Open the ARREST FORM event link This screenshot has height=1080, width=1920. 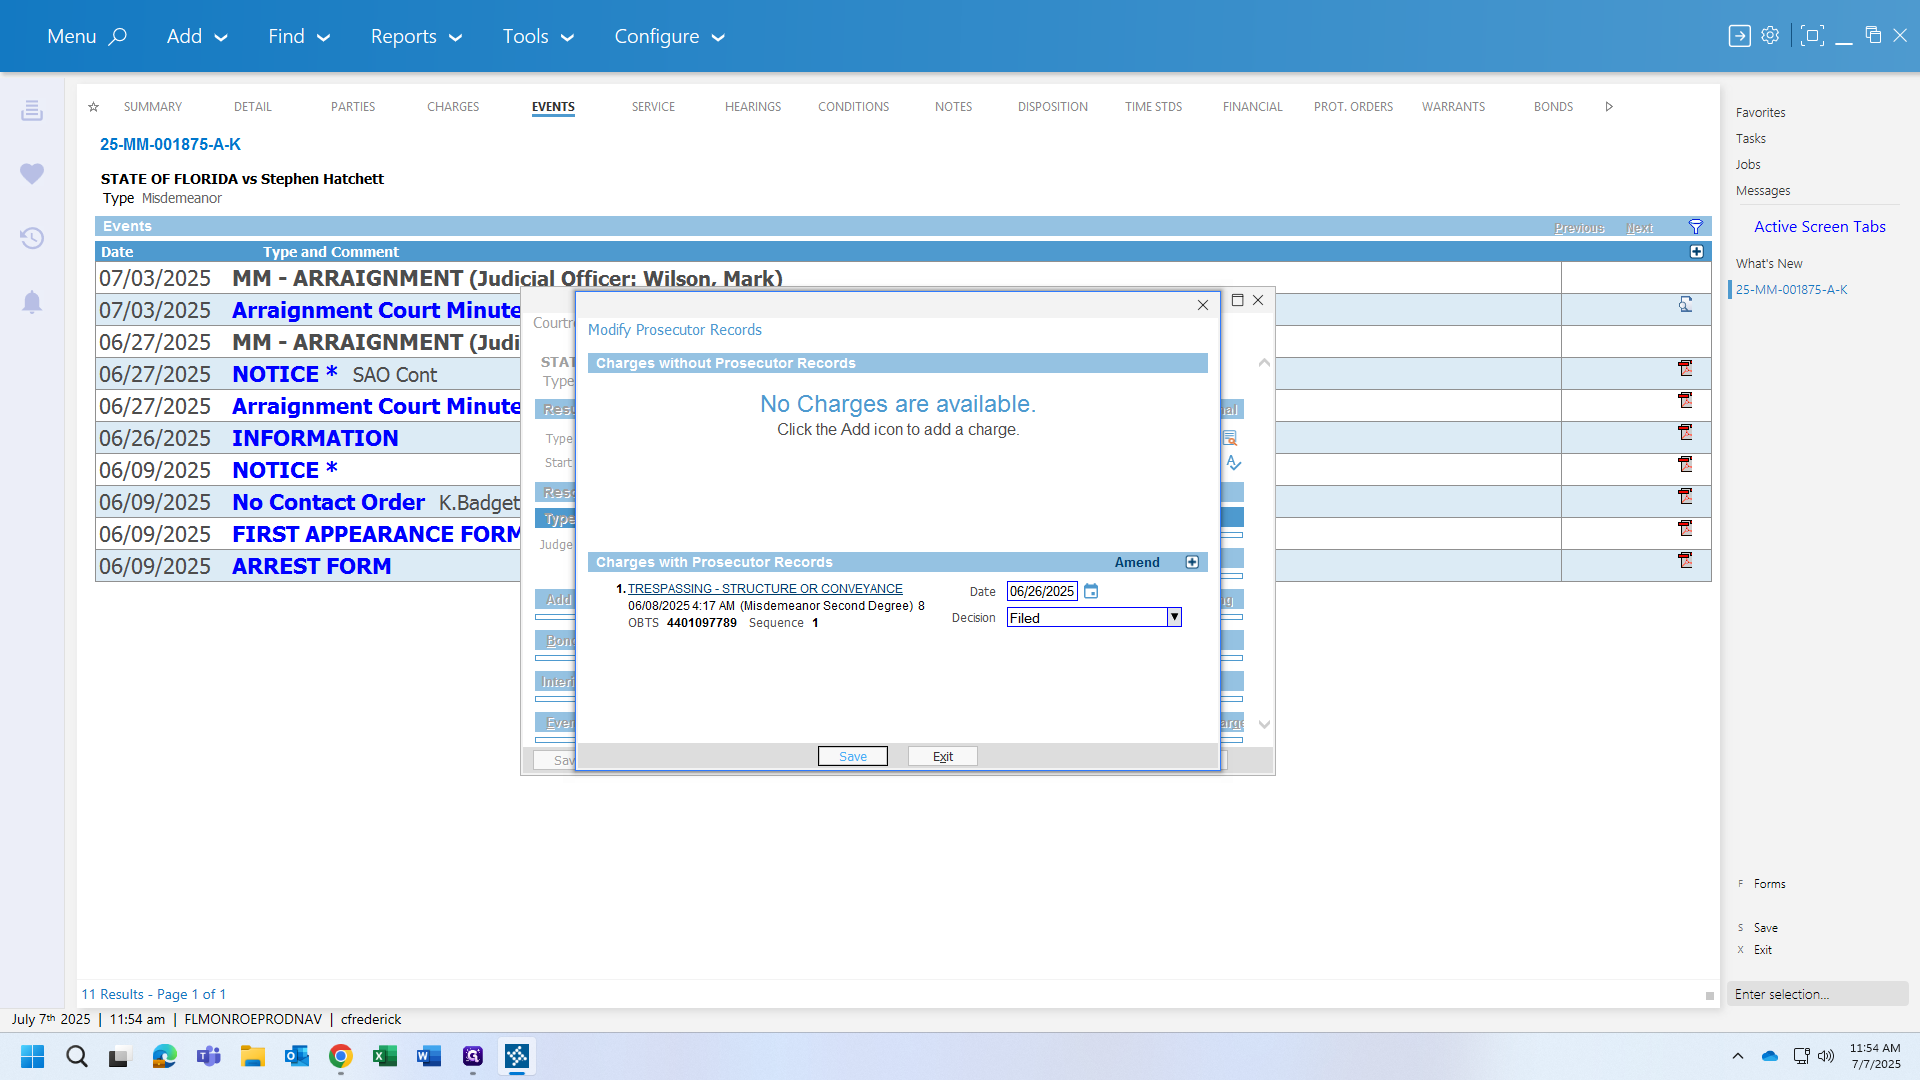pyautogui.click(x=311, y=566)
